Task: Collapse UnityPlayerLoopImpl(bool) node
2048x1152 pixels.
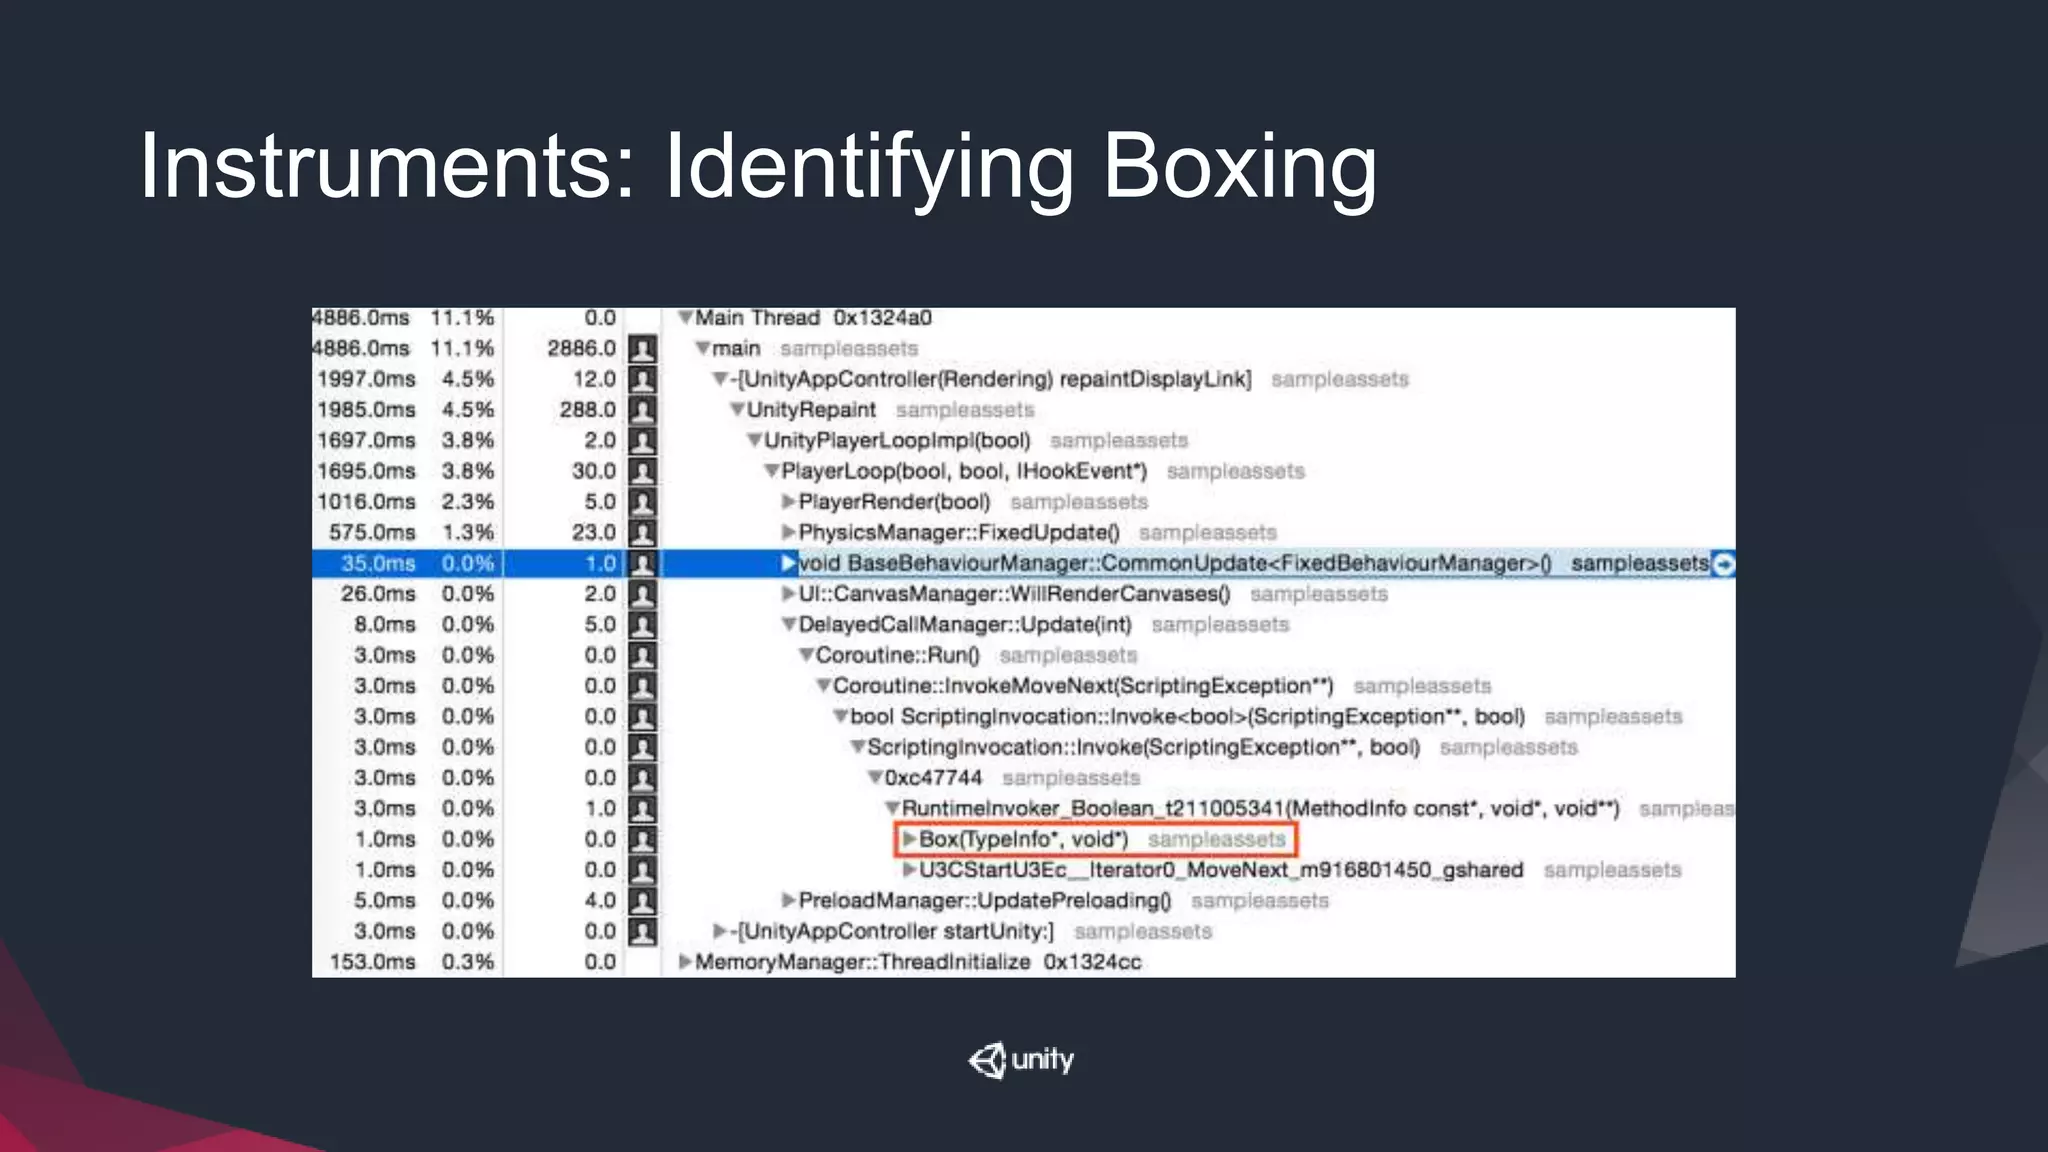Action: [755, 441]
